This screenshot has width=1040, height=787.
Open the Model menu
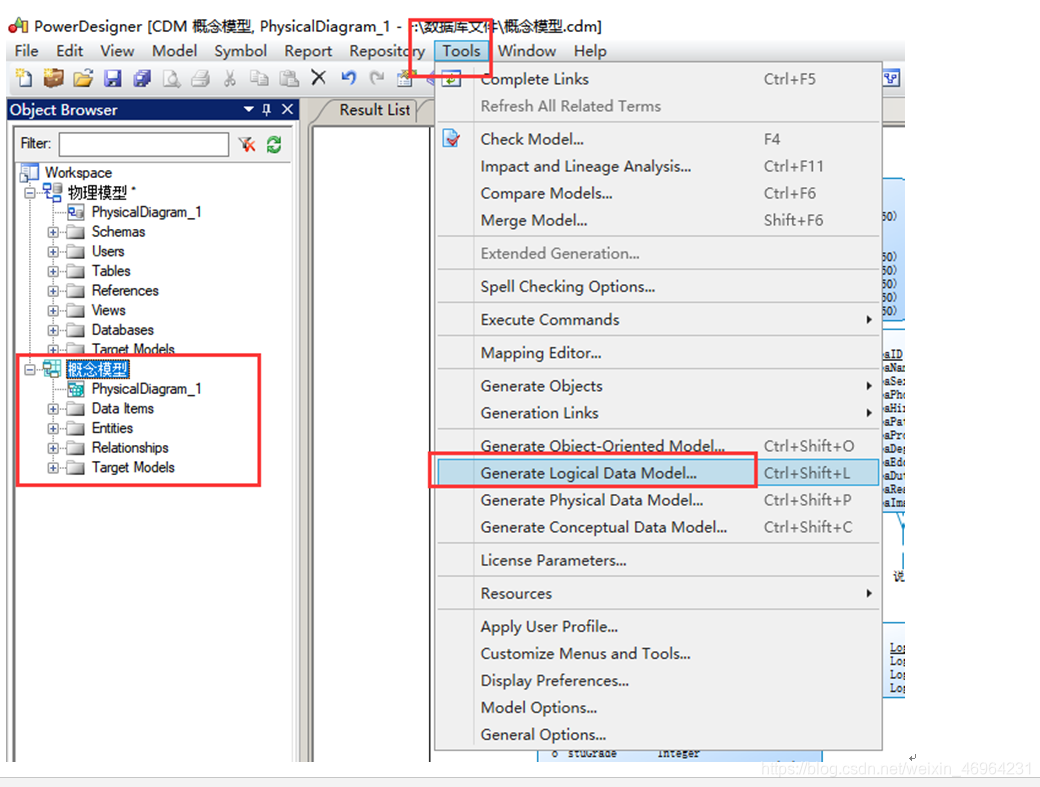click(x=174, y=51)
